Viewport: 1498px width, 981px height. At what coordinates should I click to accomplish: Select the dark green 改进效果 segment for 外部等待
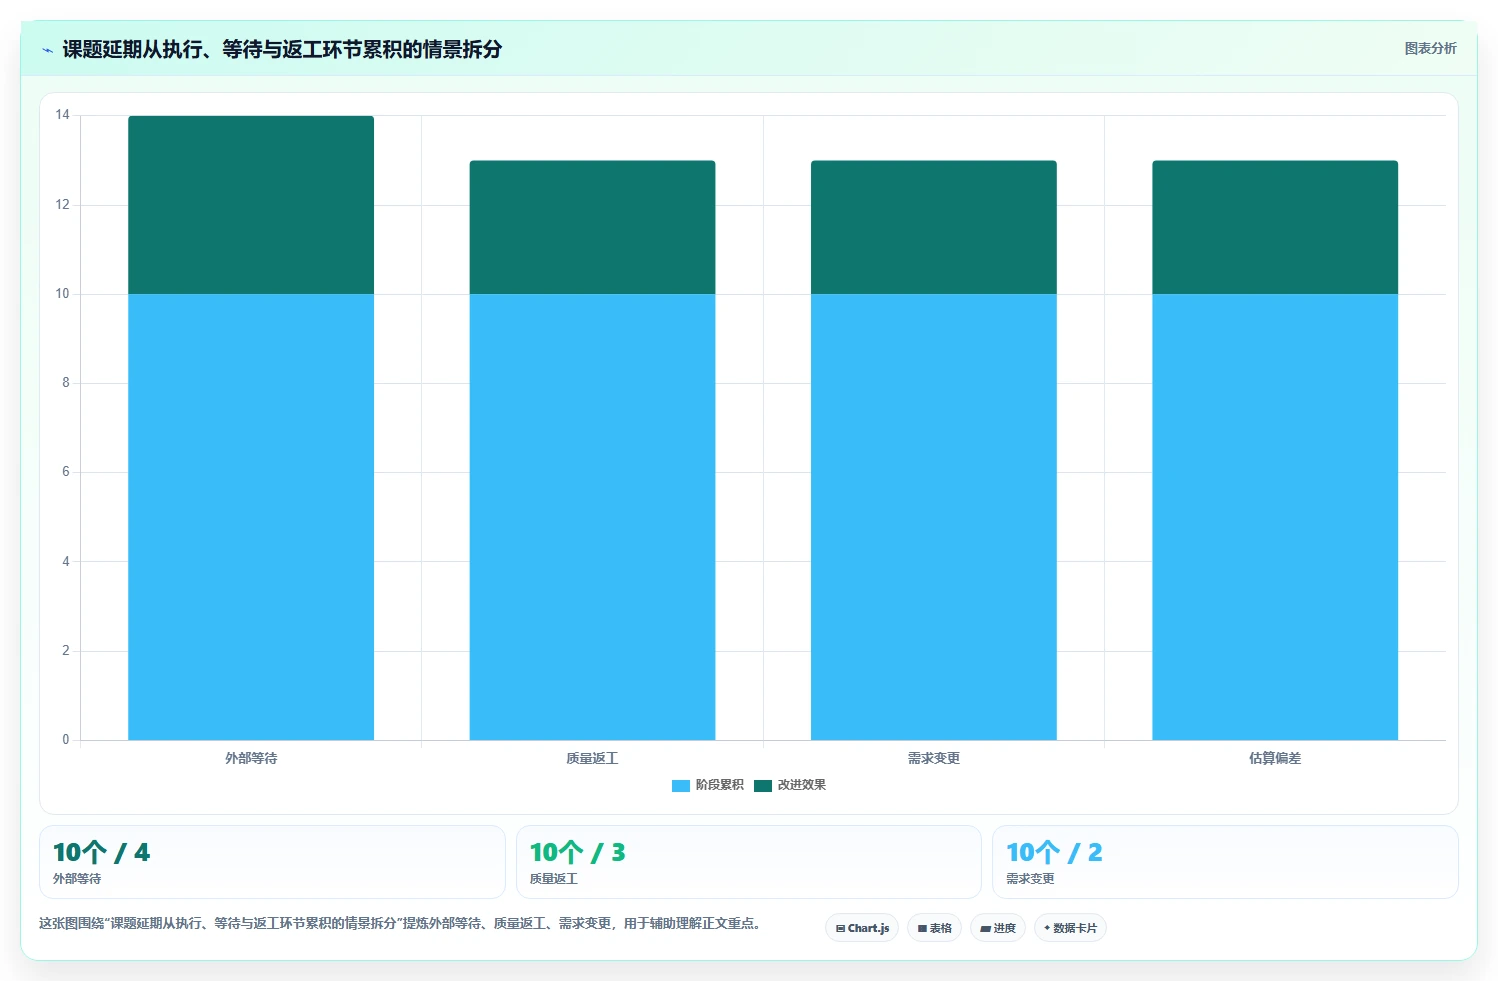(251, 205)
